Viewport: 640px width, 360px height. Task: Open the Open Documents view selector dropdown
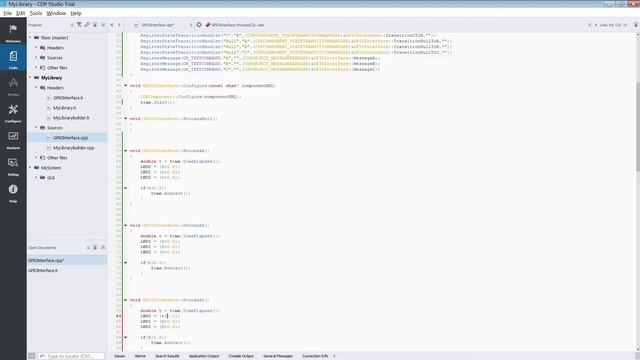tap(59, 247)
